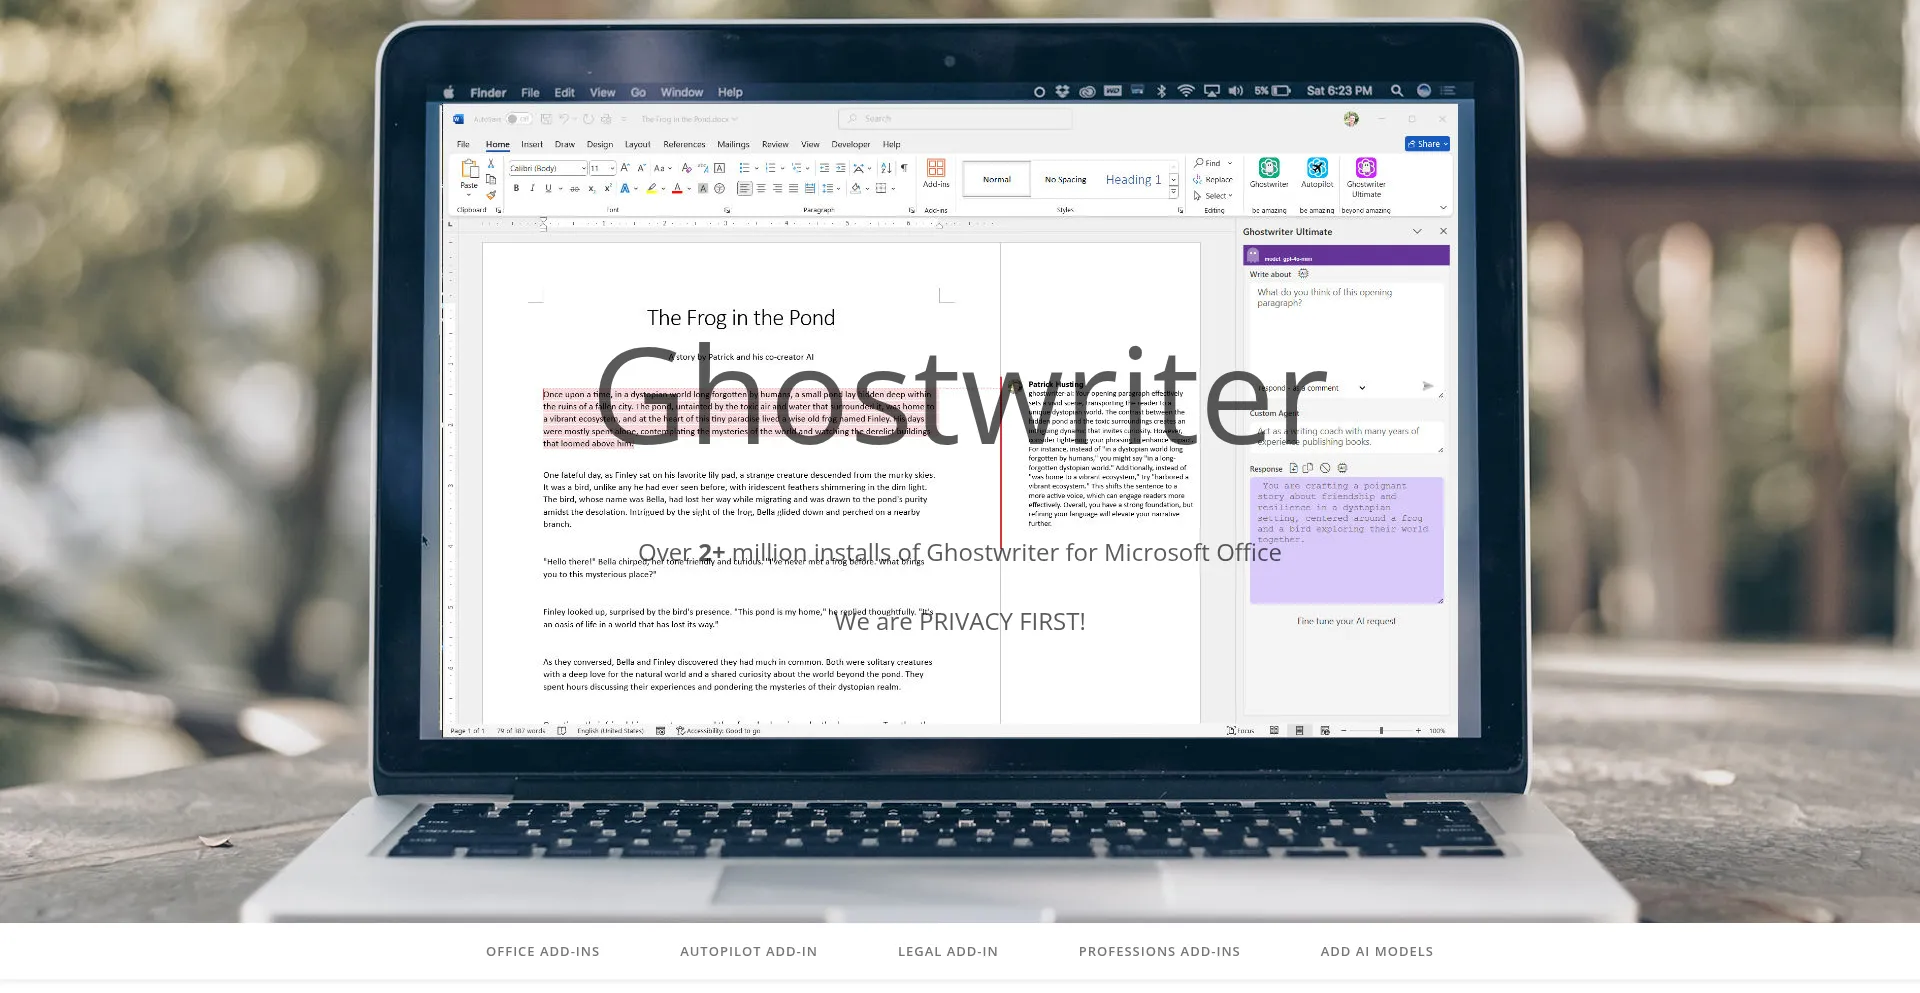1920x993 pixels.
Task: Select the Format Painter brush
Action: click(x=491, y=195)
